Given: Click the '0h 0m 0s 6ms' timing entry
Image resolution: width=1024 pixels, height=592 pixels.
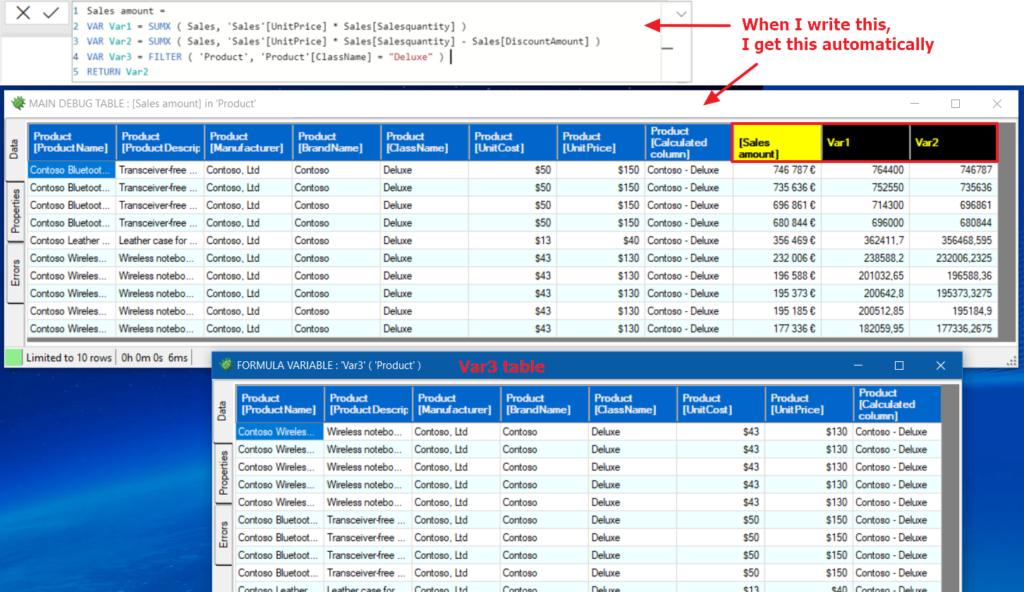Looking at the screenshot, I should coord(154,357).
